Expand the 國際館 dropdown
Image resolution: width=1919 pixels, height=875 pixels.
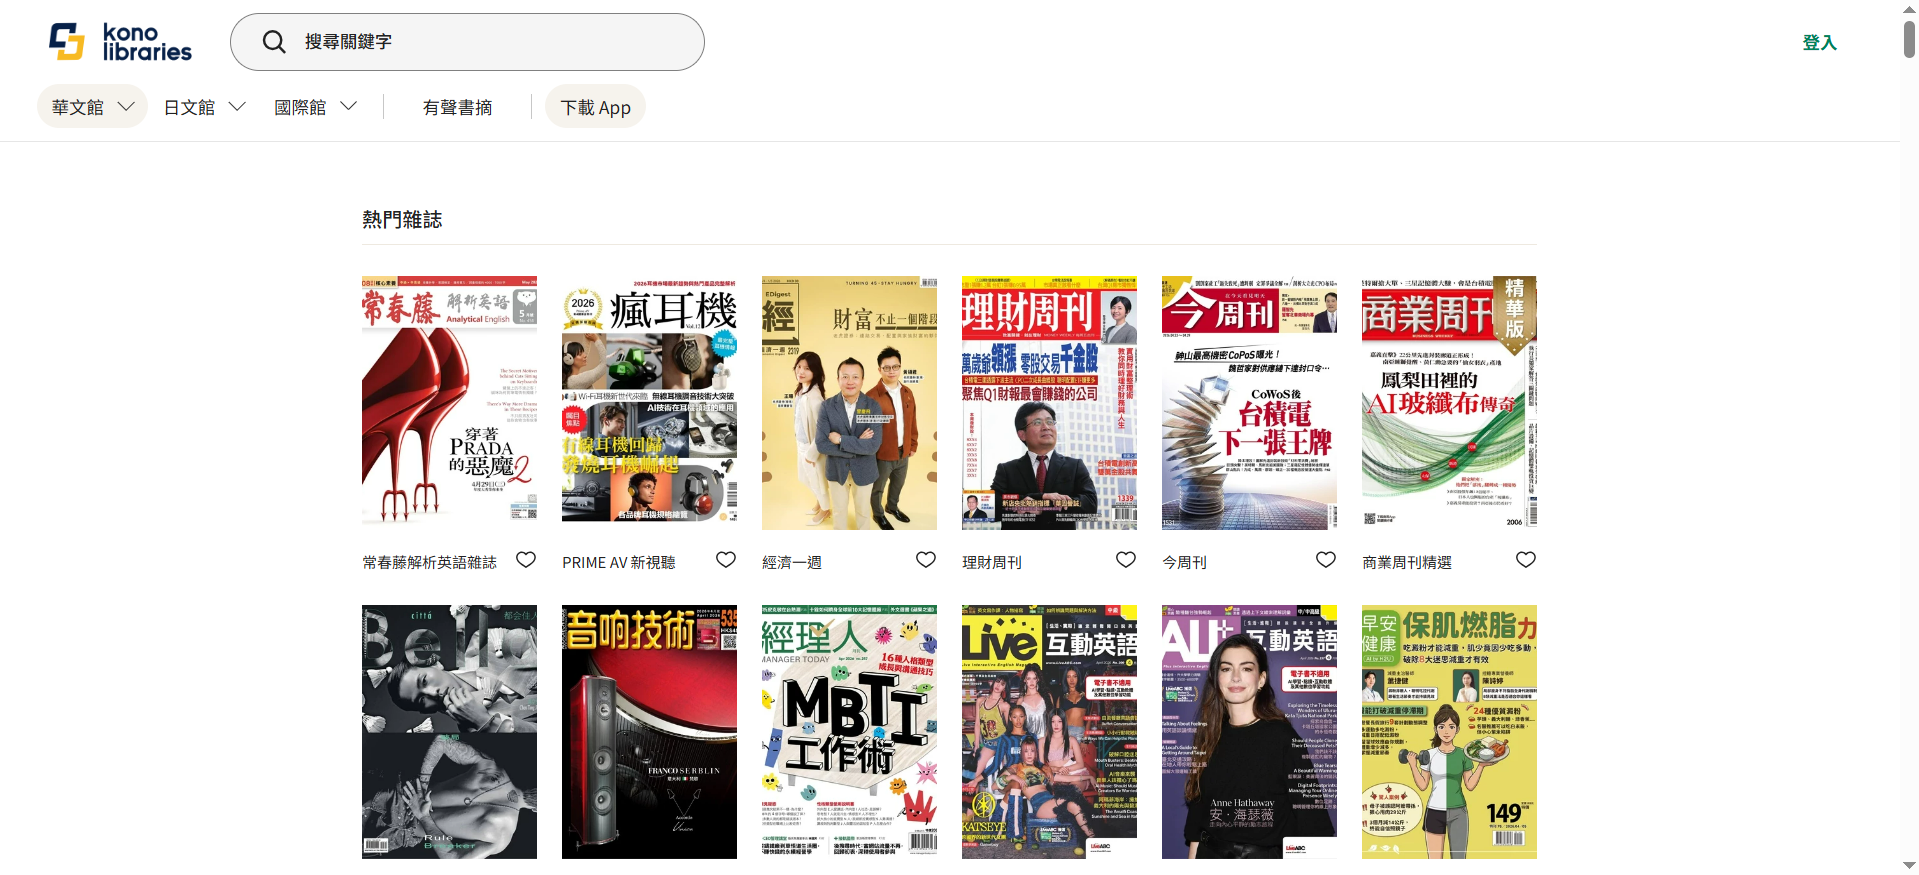click(315, 107)
